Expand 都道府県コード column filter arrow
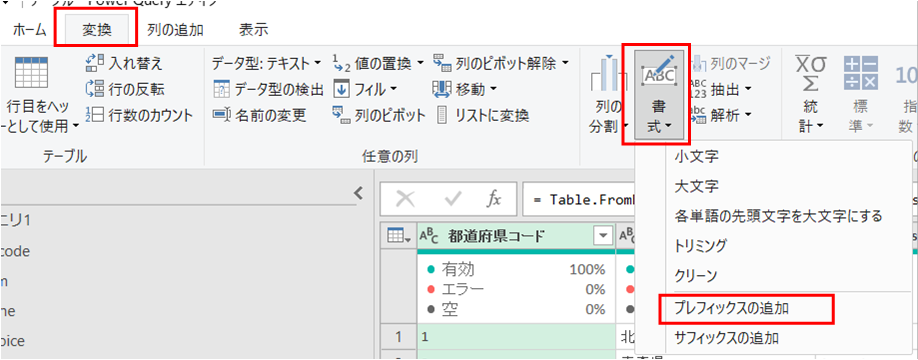 pos(601,235)
